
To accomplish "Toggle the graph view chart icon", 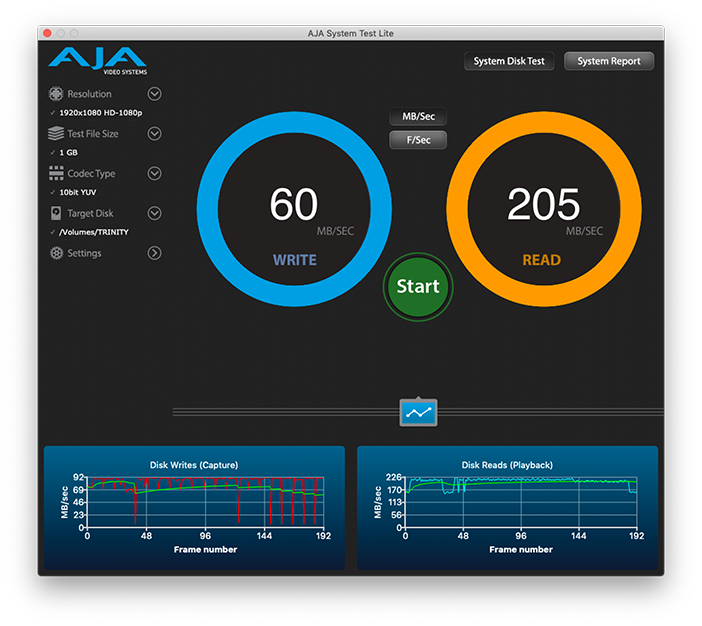I will 418,412.
